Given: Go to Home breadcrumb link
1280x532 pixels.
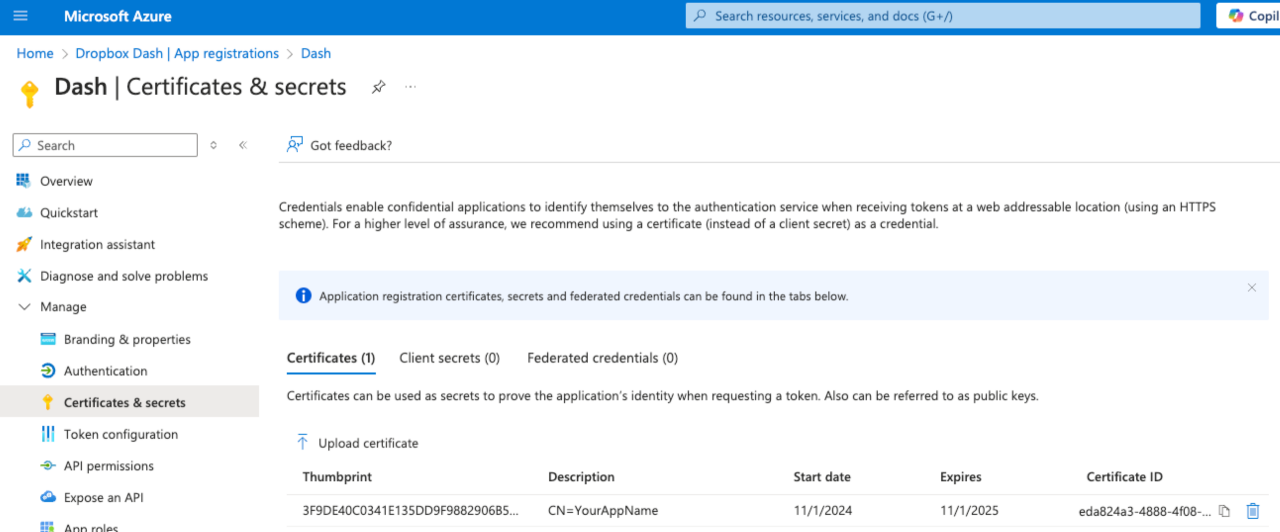Looking at the screenshot, I should (x=35, y=53).
